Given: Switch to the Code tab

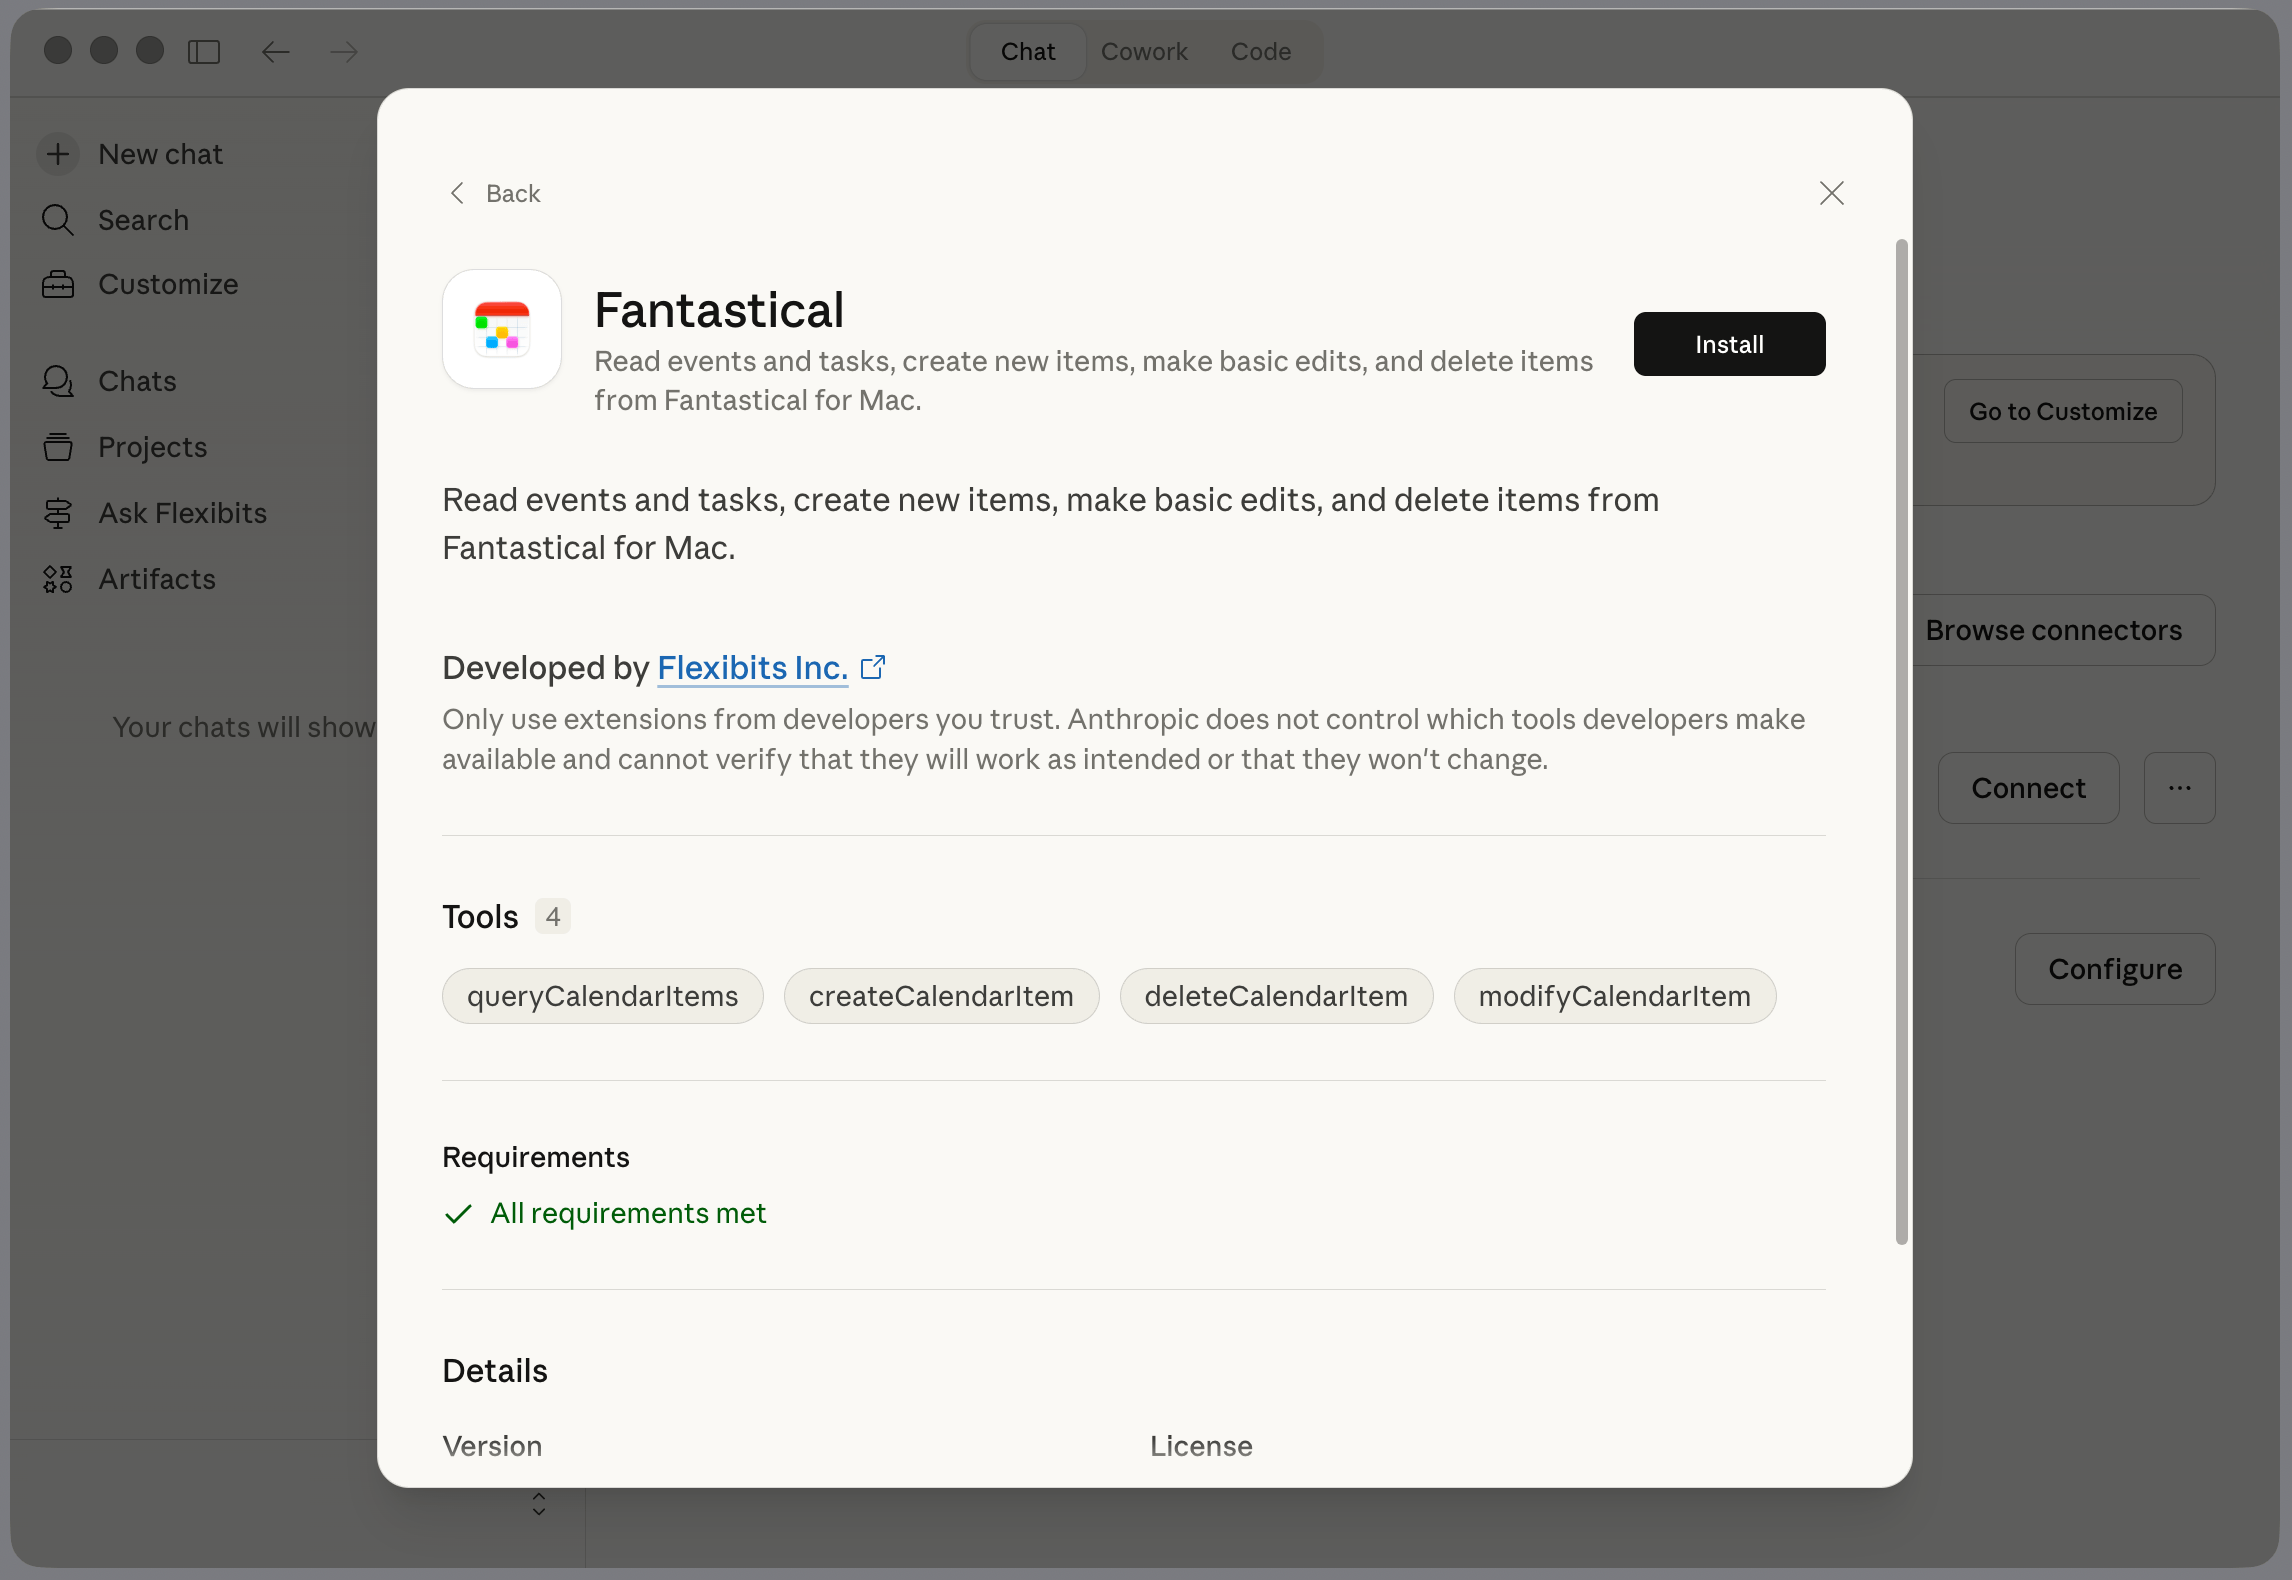Looking at the screenshot, I should click(1260, 52).
